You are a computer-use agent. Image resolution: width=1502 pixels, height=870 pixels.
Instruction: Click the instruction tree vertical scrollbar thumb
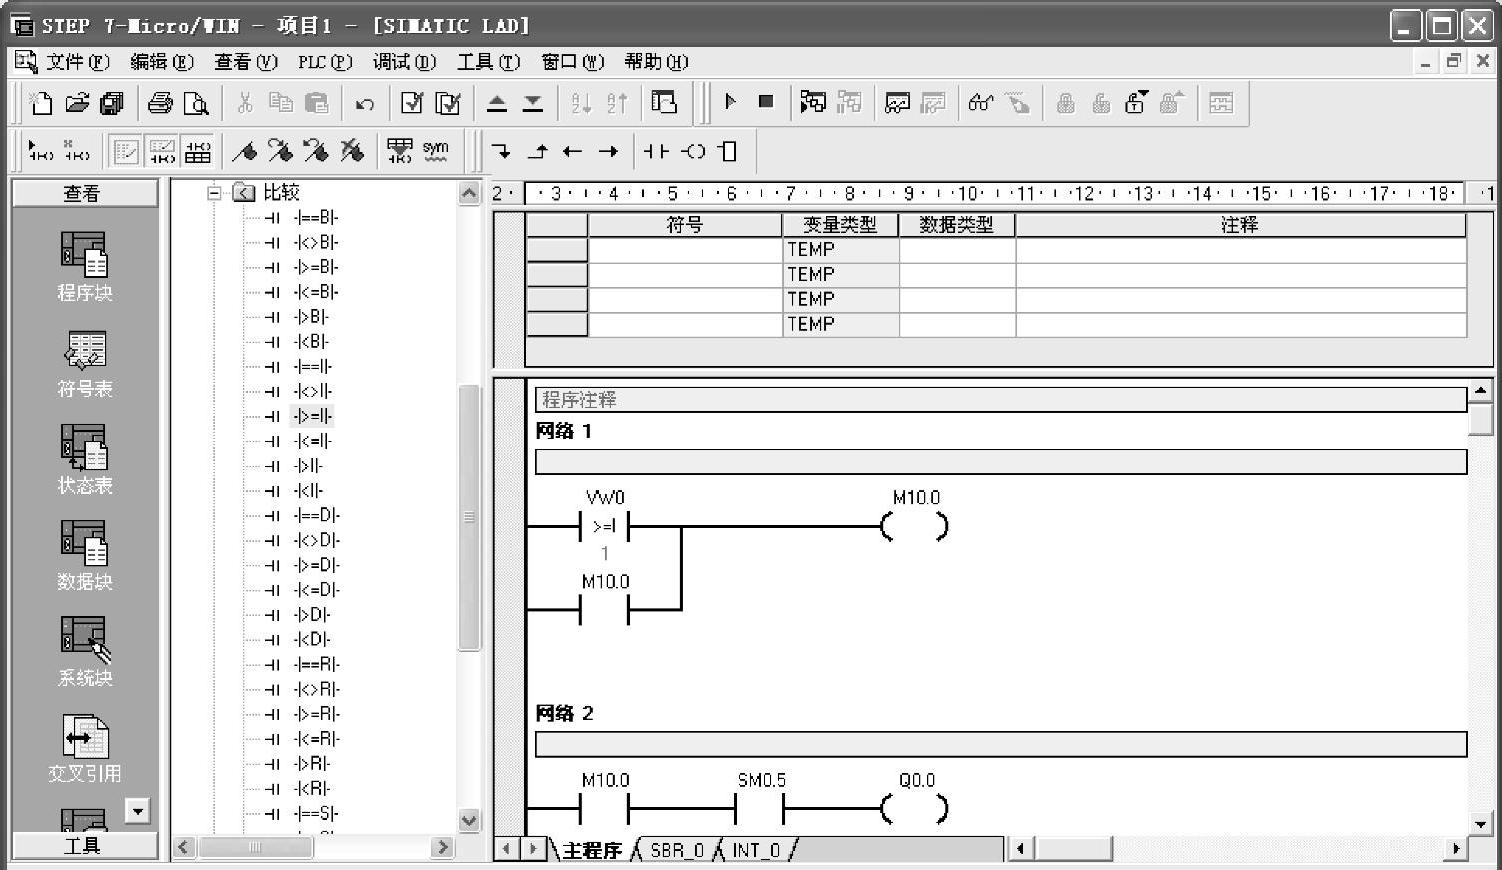(469, 517)
